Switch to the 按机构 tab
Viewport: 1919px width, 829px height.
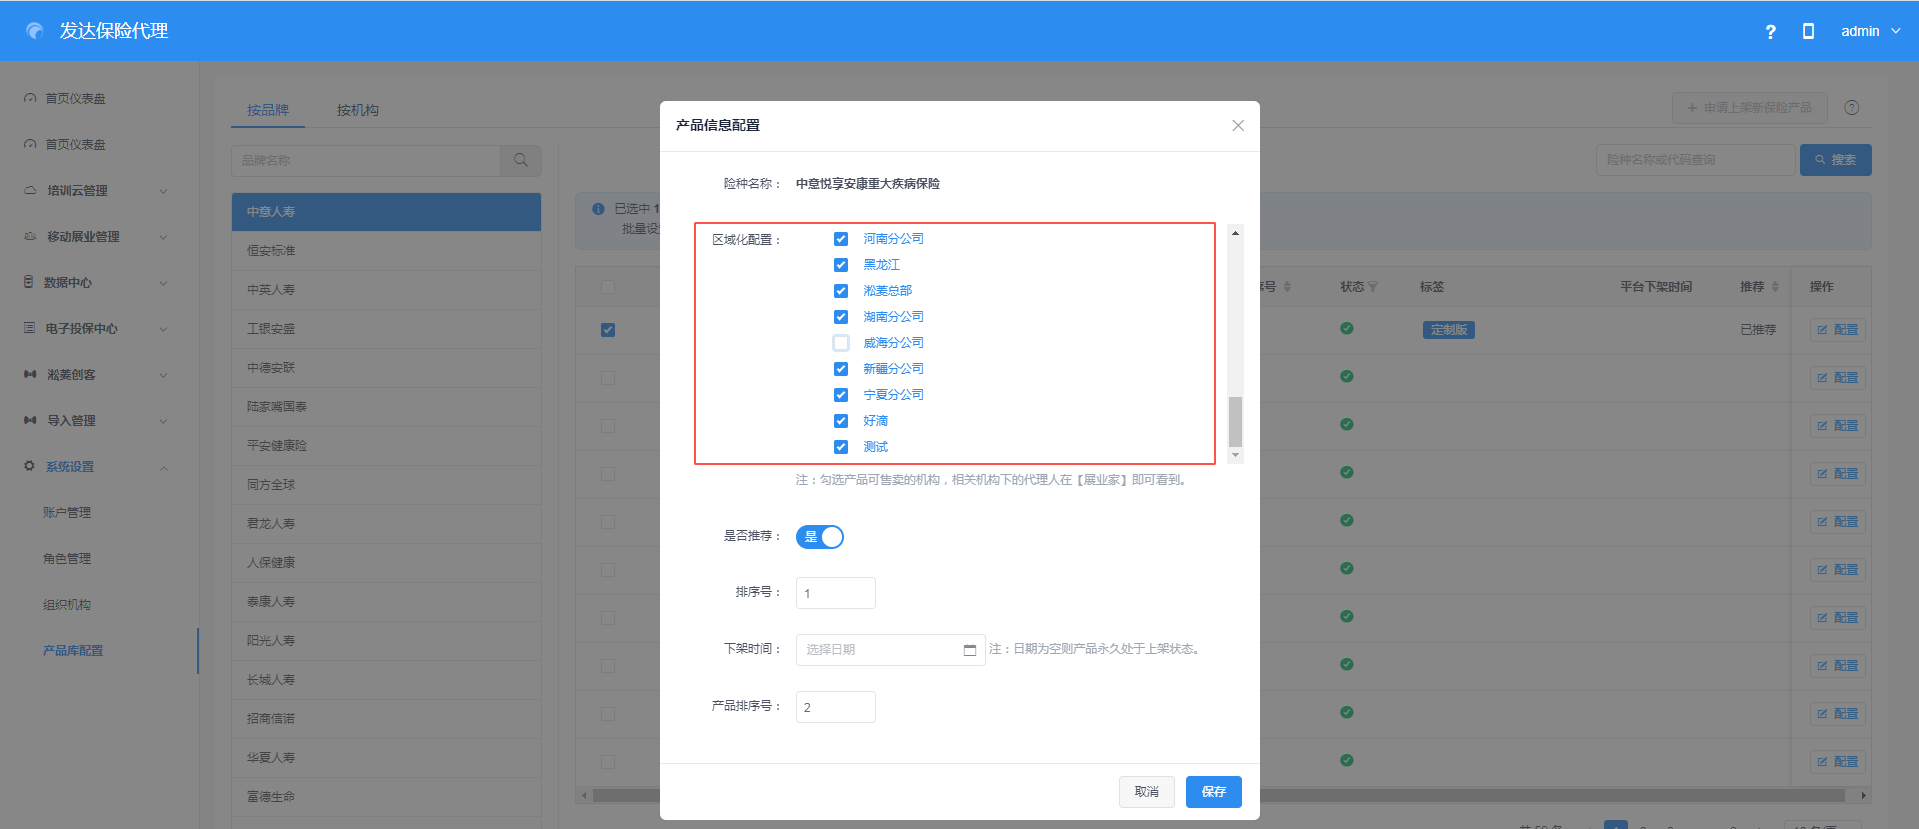(357, 110)
